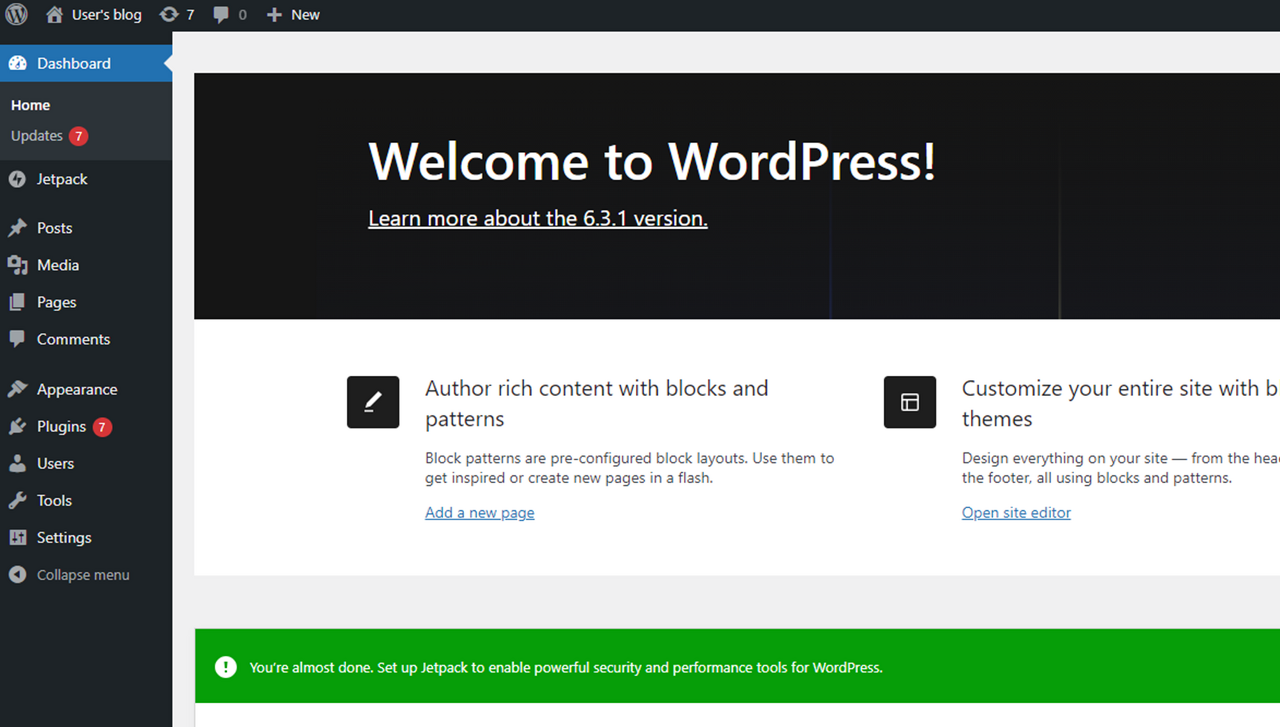Screen dimensions: 1280x727
Task: Open the Comments menu label in sidebar
Action: [73, 339]
